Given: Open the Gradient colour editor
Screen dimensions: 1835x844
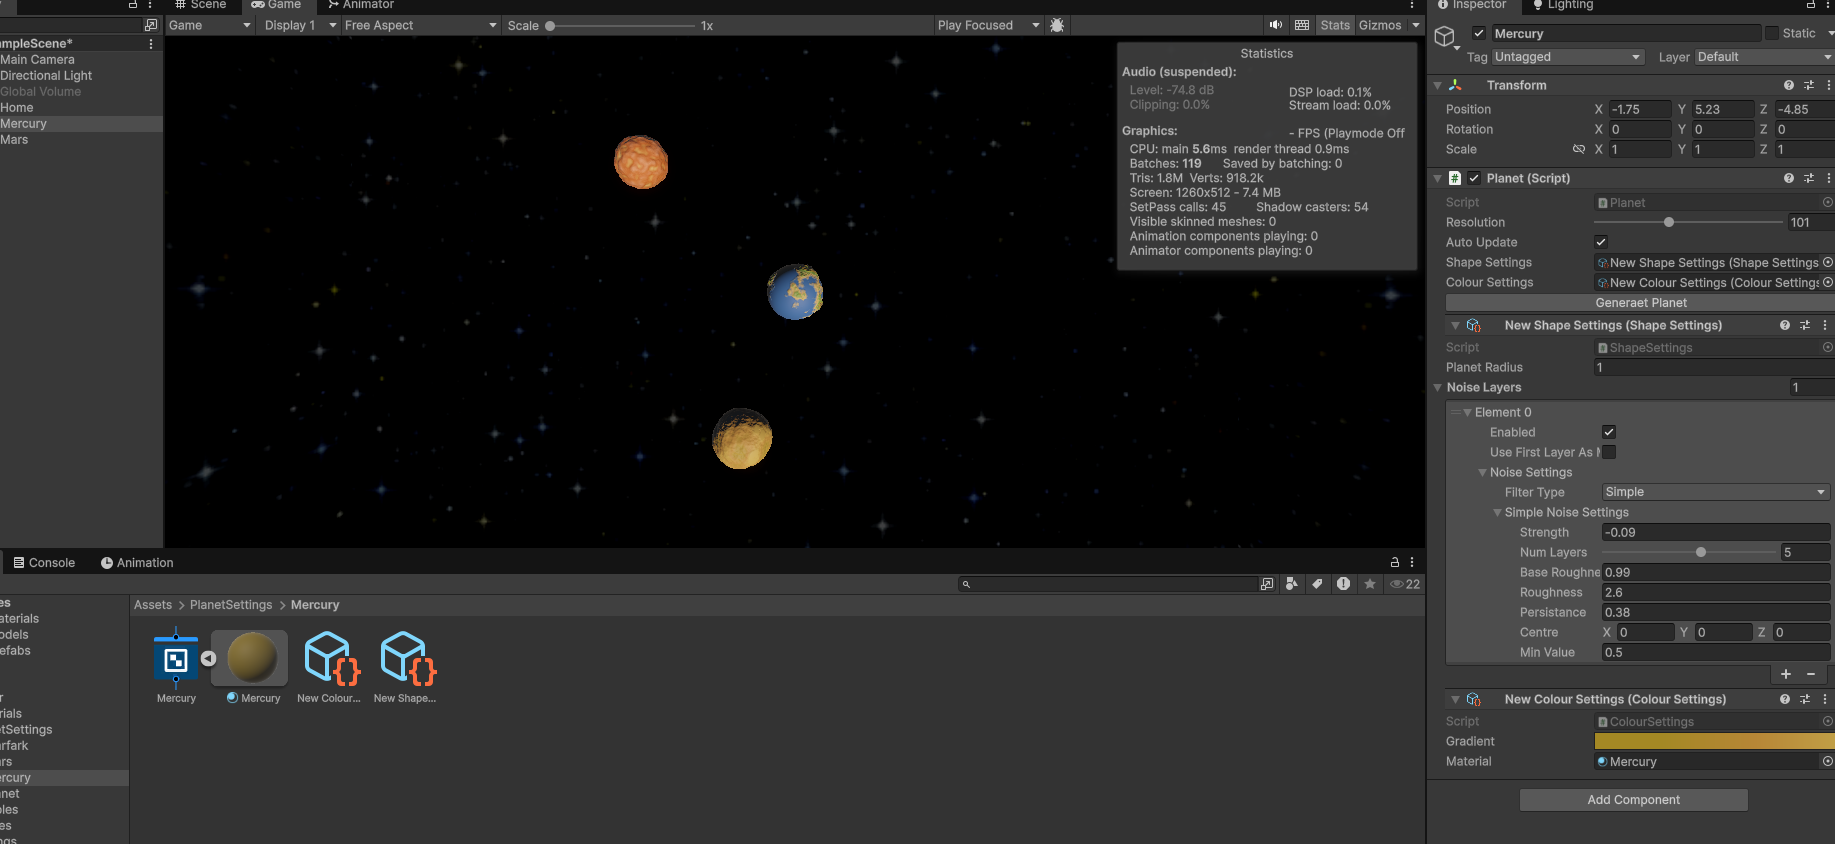Looking at the screenshot, I should (x=1714, y=741).
